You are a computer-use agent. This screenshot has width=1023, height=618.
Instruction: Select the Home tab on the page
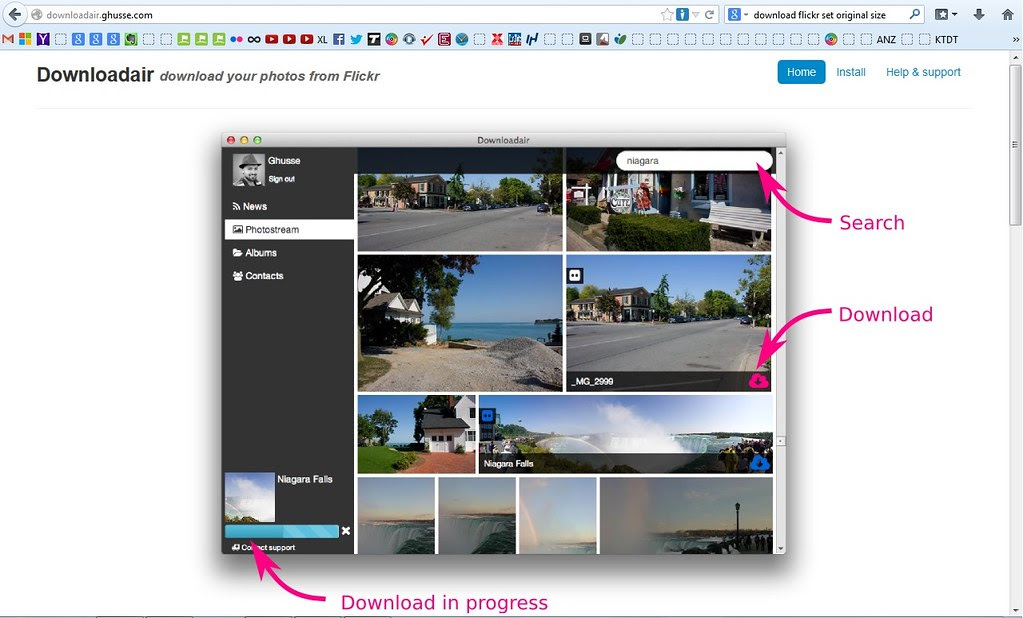801,72
